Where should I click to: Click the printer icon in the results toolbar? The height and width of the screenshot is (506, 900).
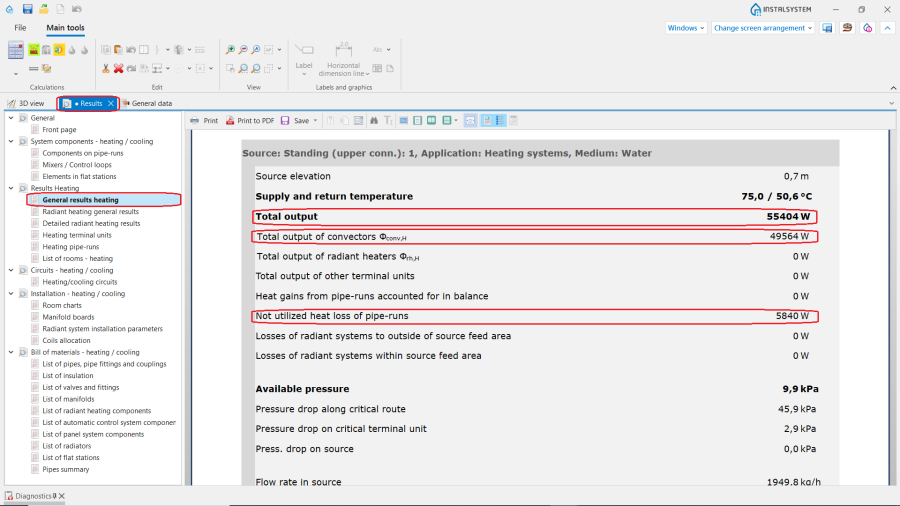tap(195, 120)
